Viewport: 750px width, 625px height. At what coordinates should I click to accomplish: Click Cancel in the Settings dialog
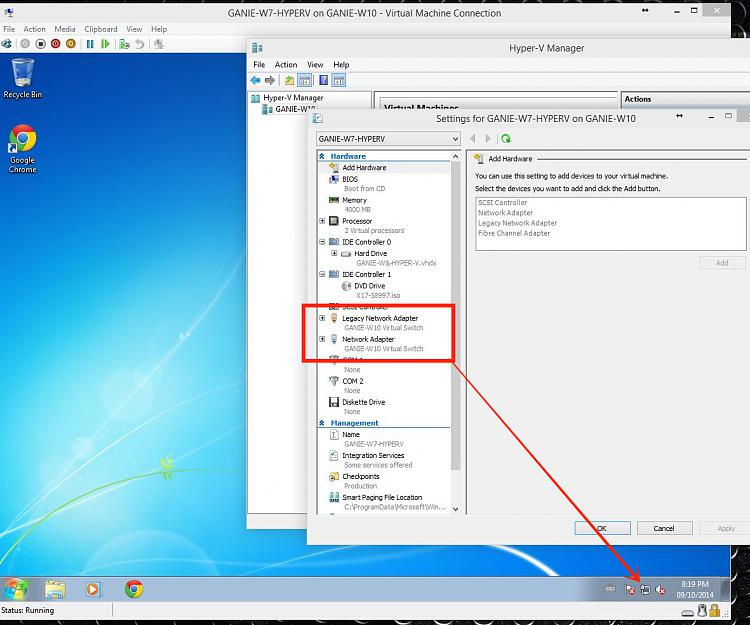[664, 528]
